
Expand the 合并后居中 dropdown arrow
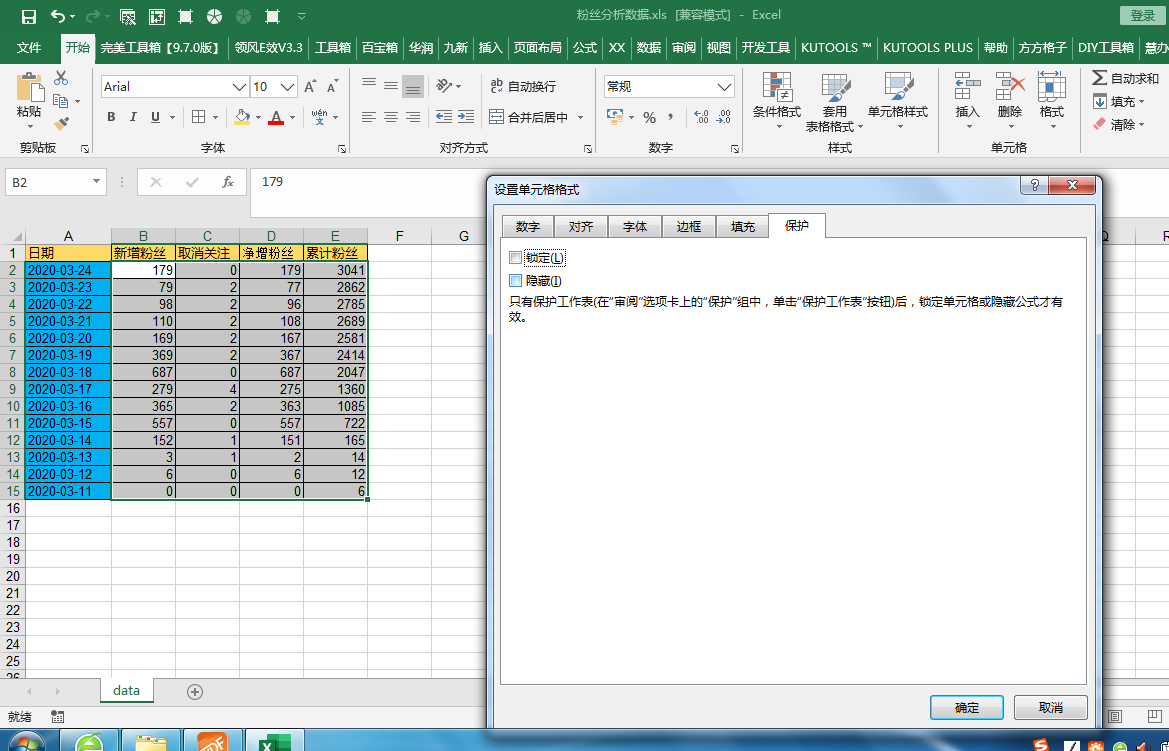[x=580, y=118]
